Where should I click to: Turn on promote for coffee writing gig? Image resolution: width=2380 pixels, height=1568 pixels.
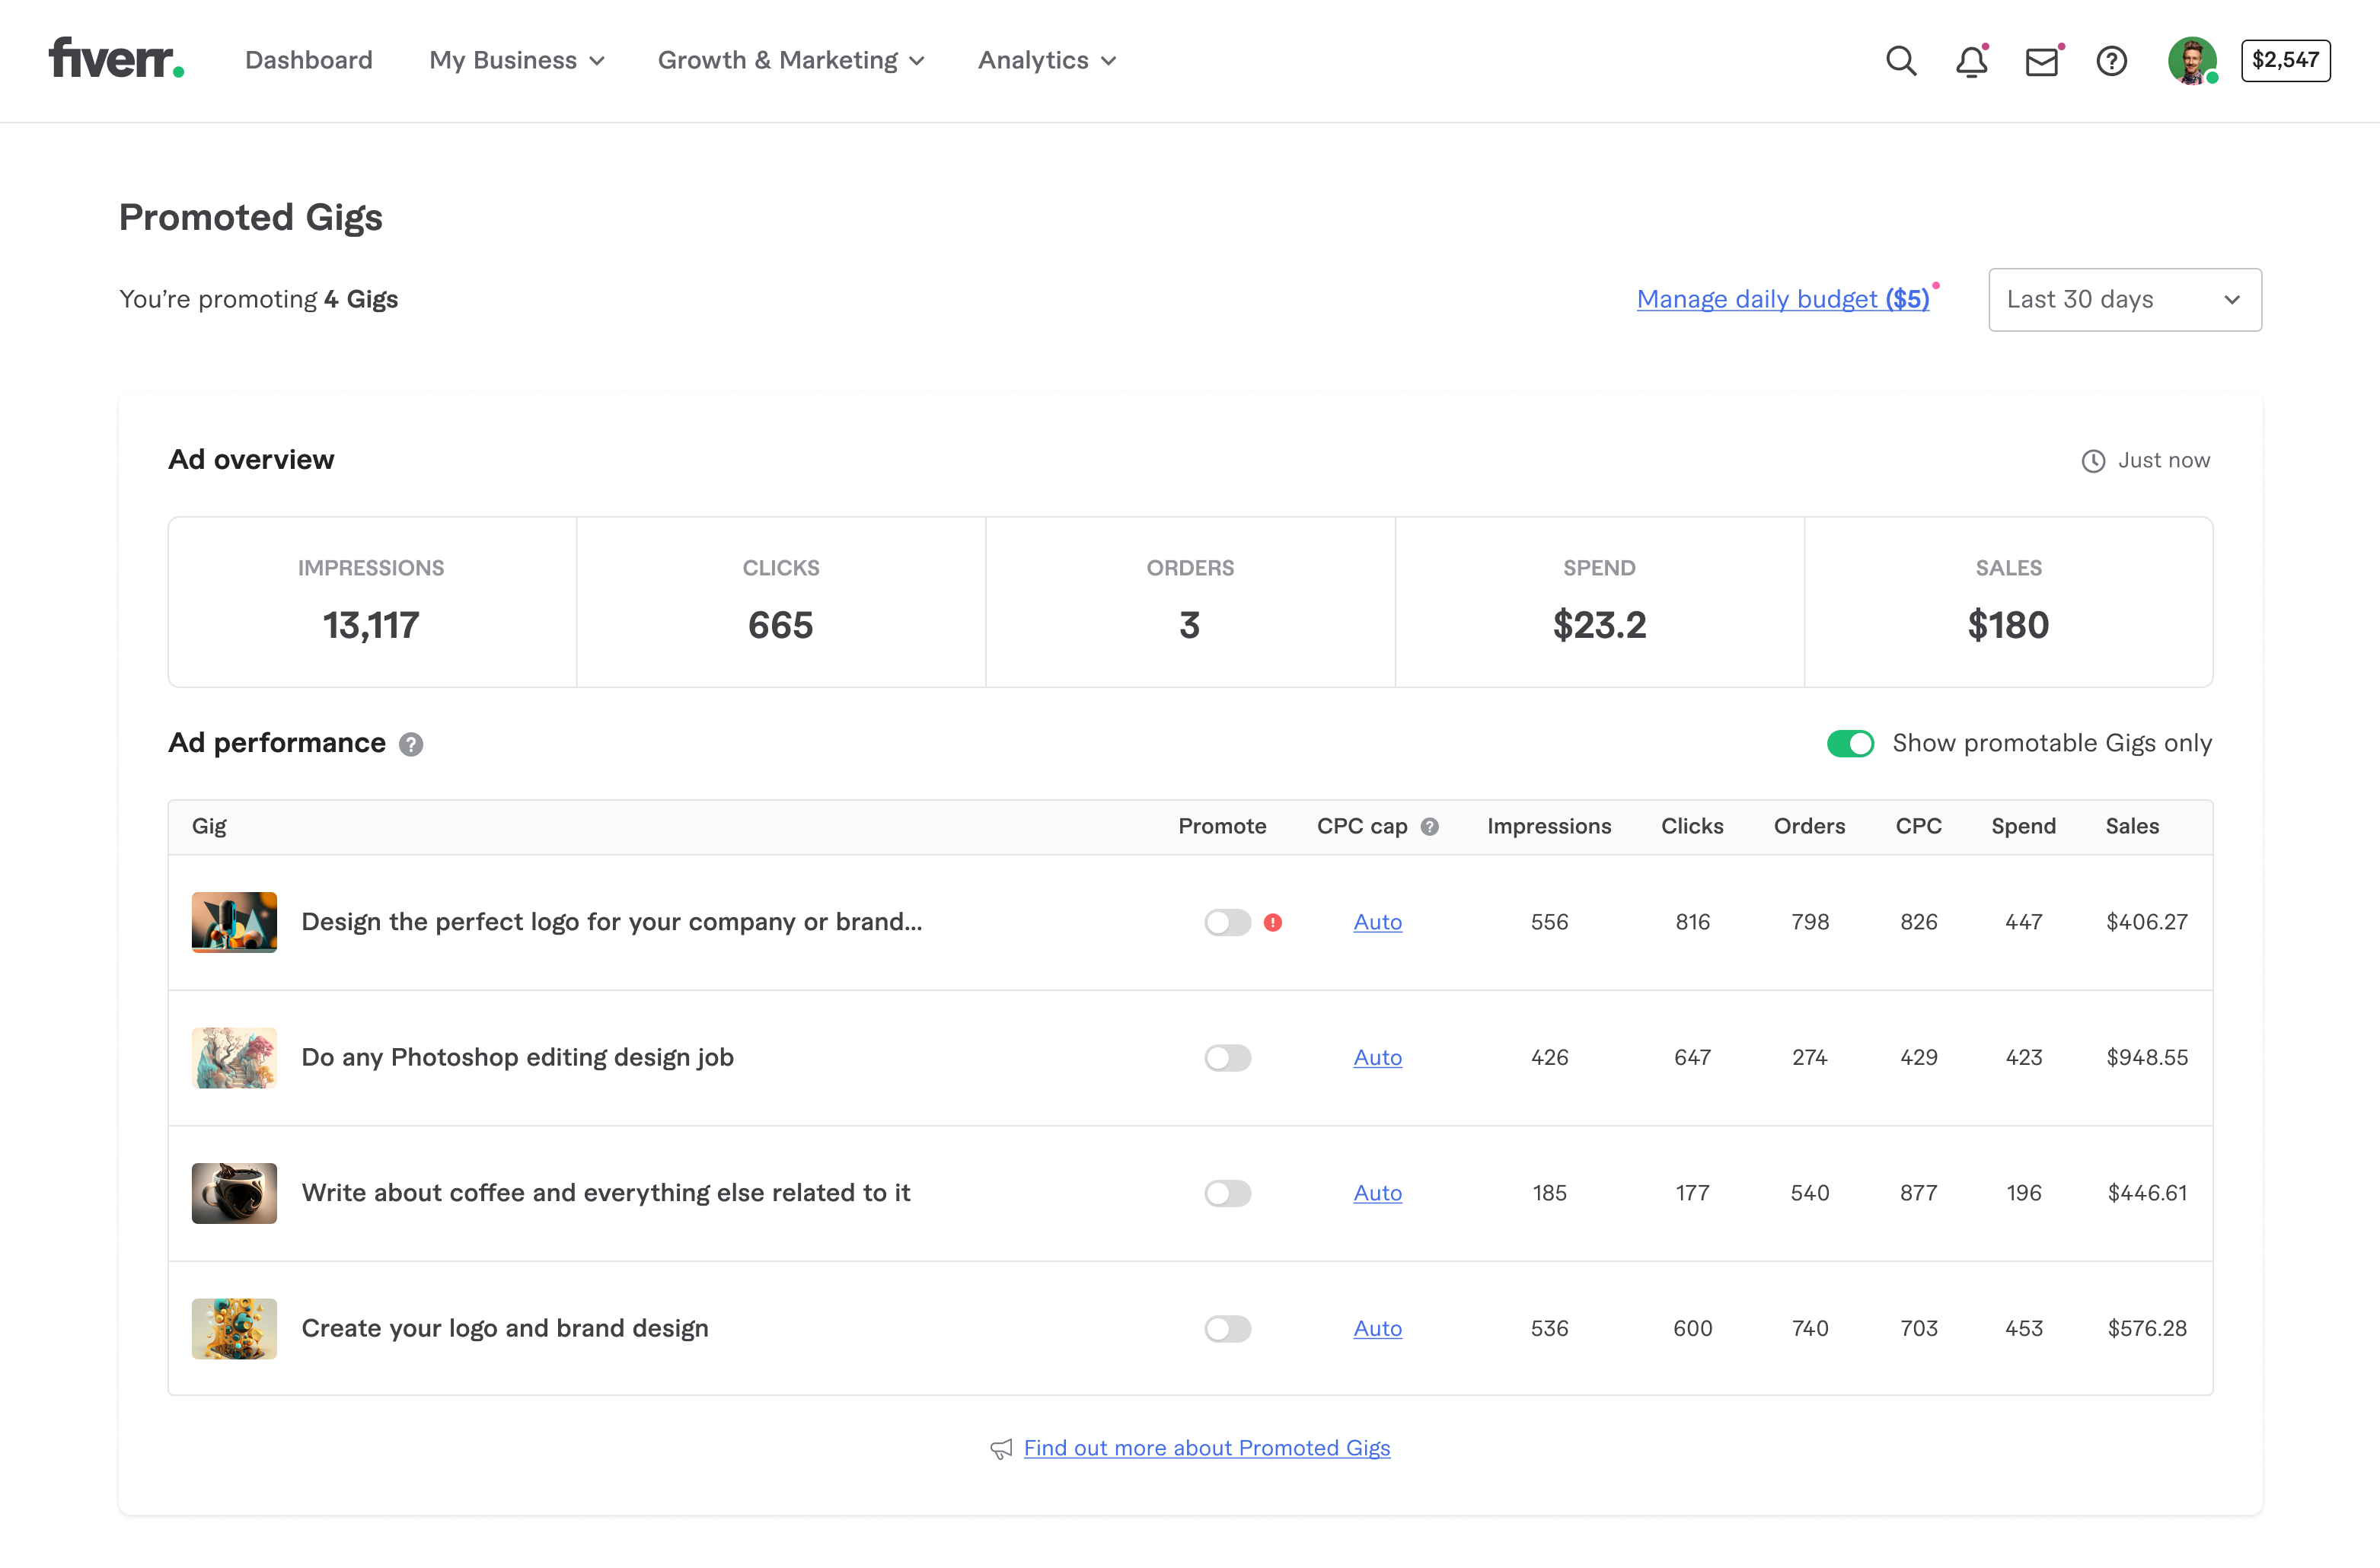[x=1227, y=1193]
